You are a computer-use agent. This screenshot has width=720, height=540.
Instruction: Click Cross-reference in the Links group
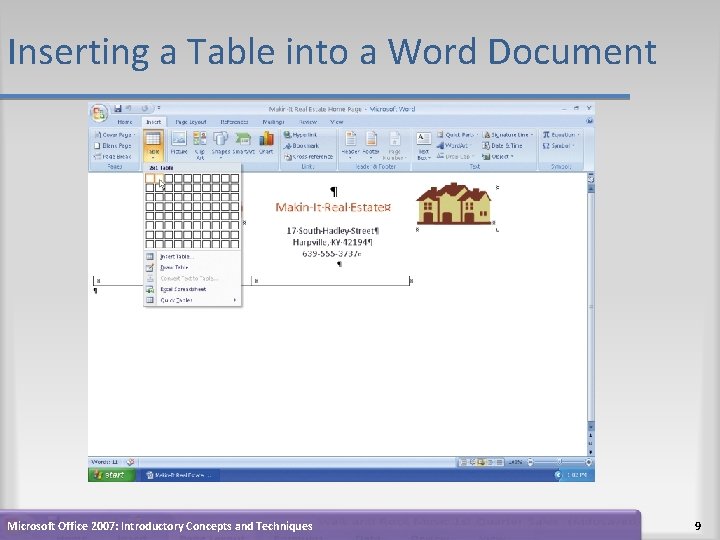[x=308, y=157]
